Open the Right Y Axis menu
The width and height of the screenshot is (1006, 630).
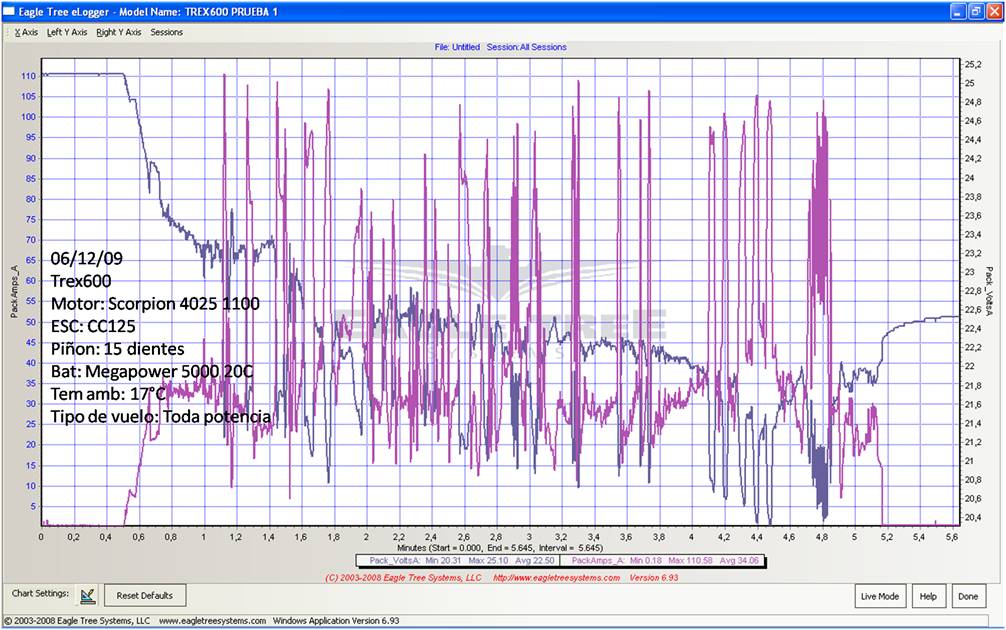(x=118, y=32)
